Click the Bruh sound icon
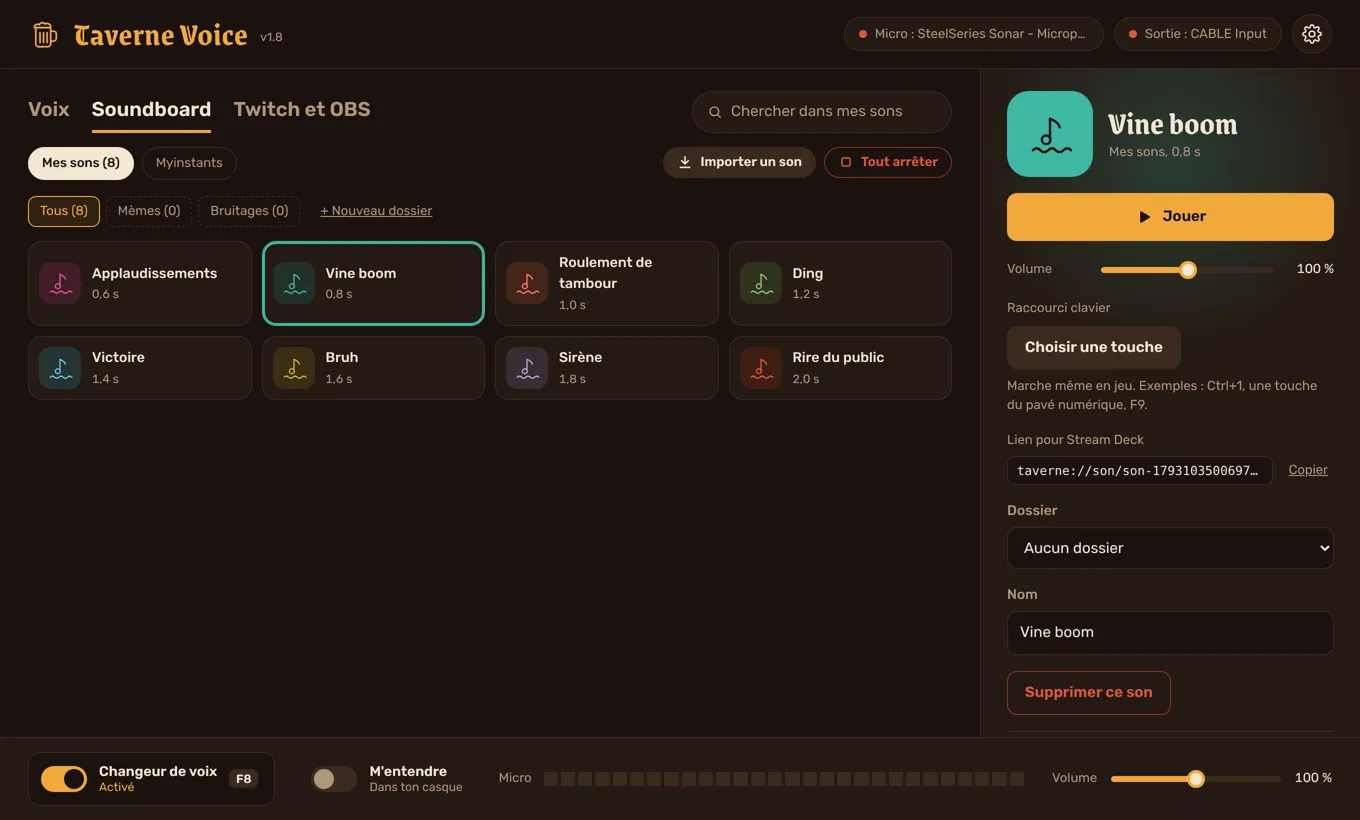The width and height of the screenshot is (1360, 820). tap(294, 368)
